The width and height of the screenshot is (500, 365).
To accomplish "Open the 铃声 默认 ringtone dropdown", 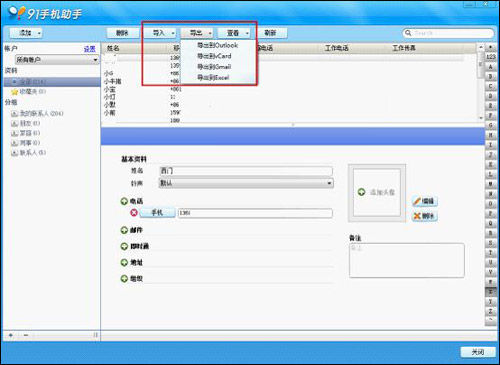I will tap(246, 183).
